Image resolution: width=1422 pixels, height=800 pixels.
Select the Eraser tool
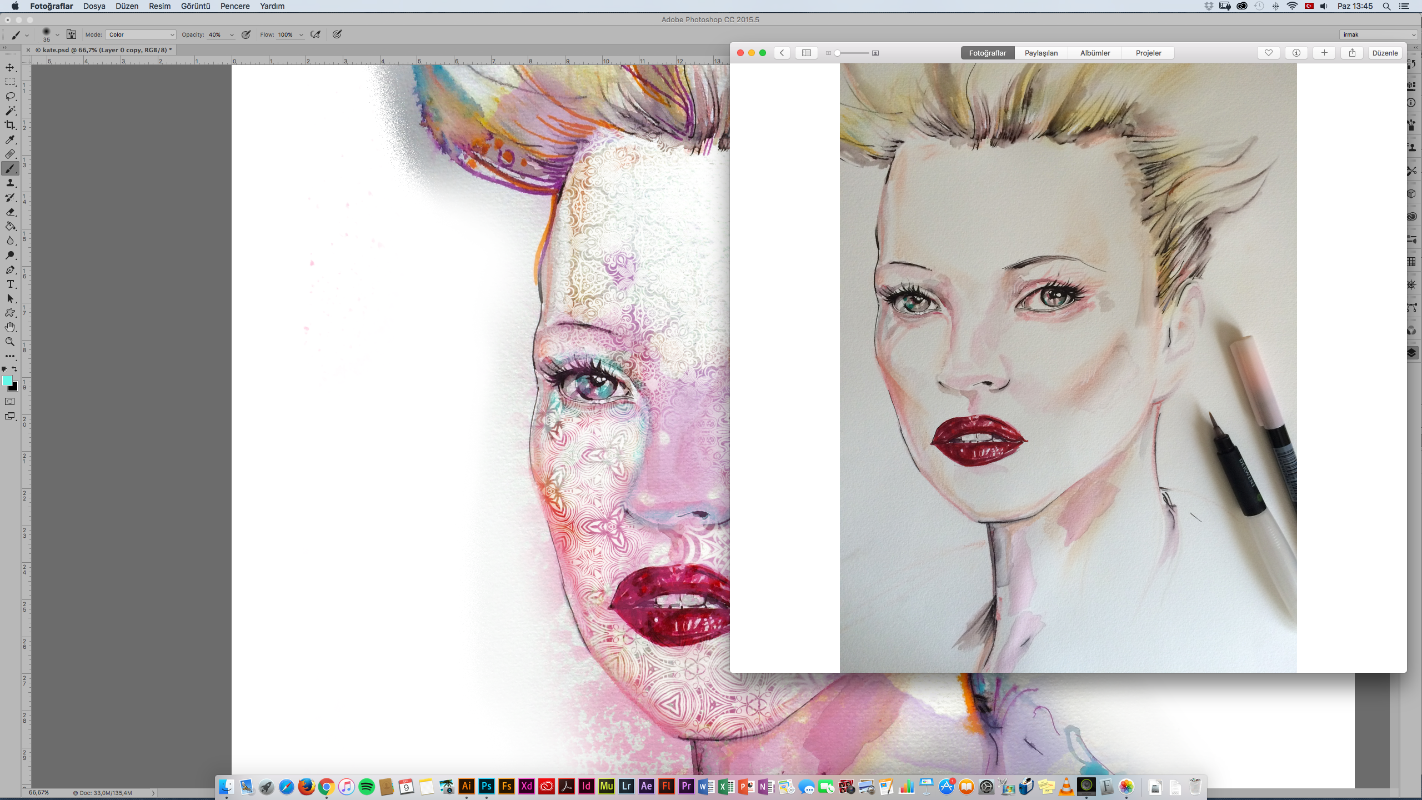[x=10, y=212]
